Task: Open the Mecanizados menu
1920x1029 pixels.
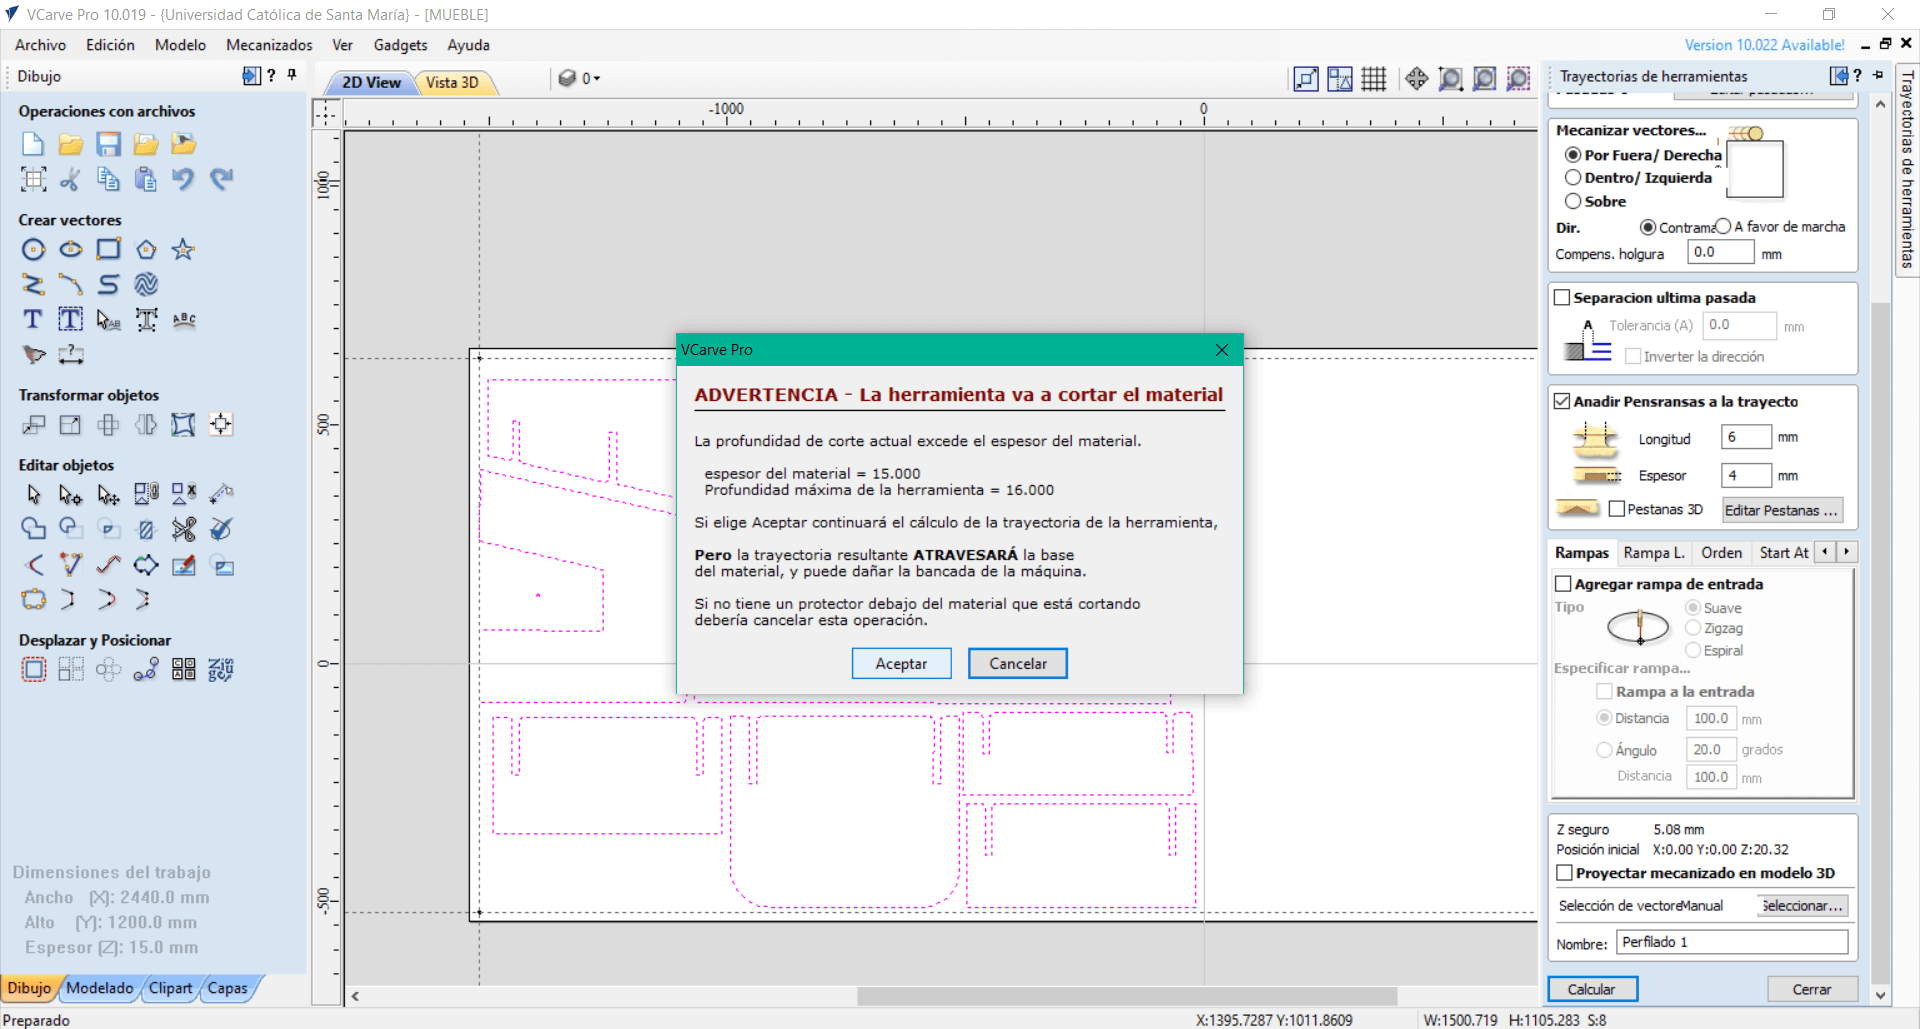Action: tap(269, 45)
